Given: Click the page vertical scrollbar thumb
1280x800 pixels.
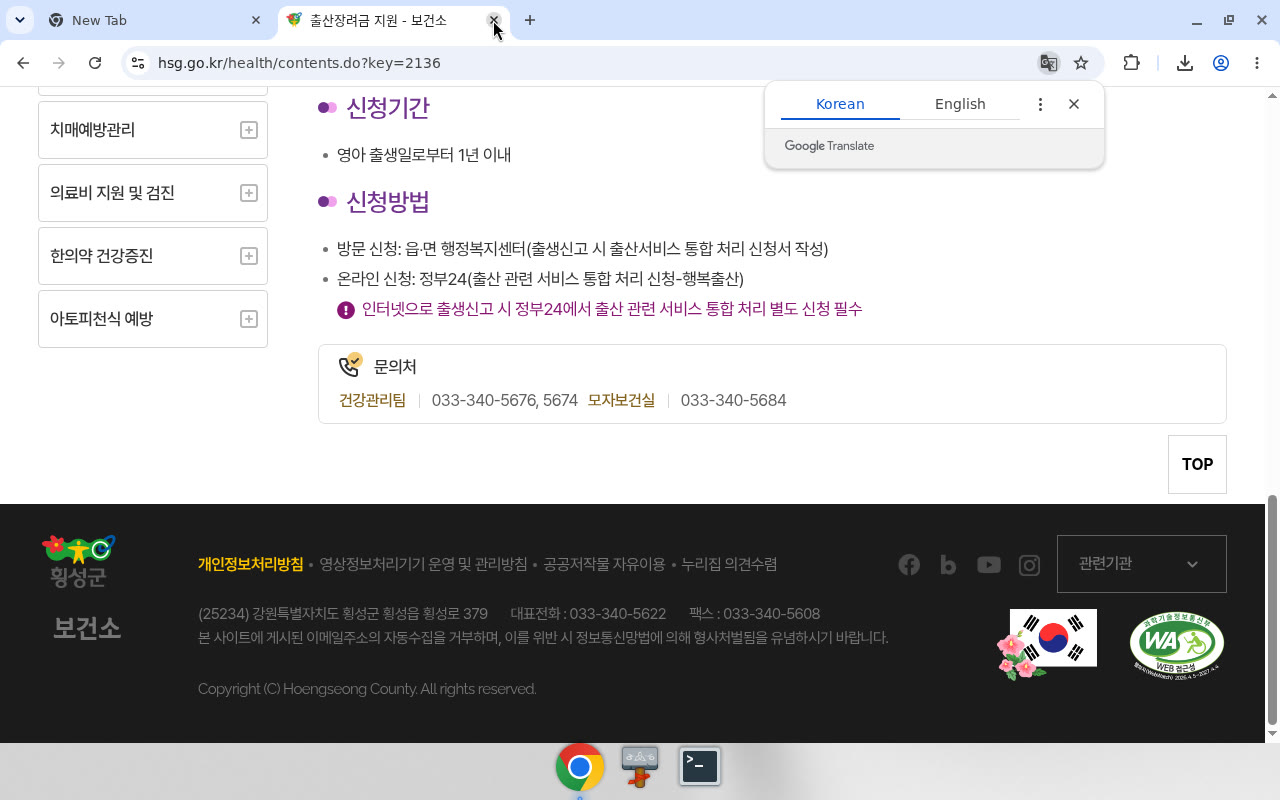Looking at the screenshot, I should pos(1272,610).
